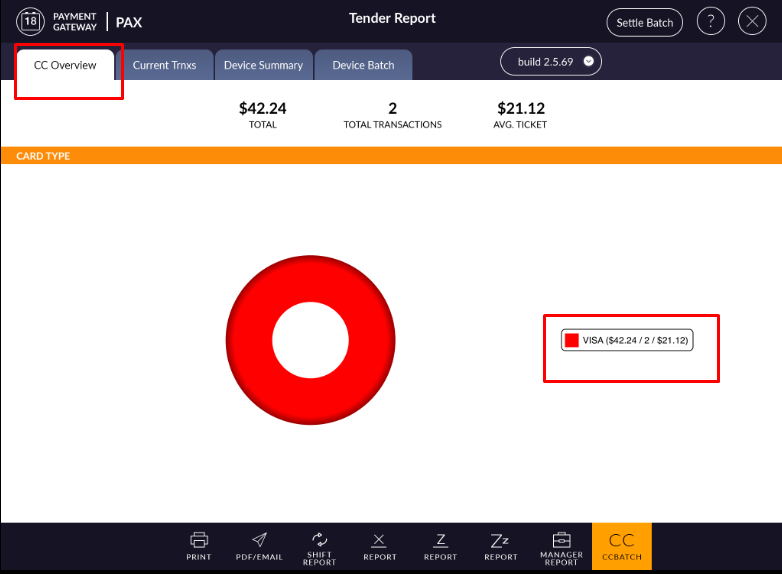The width and height of the screenshot is (782, 574).
Task: Run the X Report
Action: tap(379, 546)
